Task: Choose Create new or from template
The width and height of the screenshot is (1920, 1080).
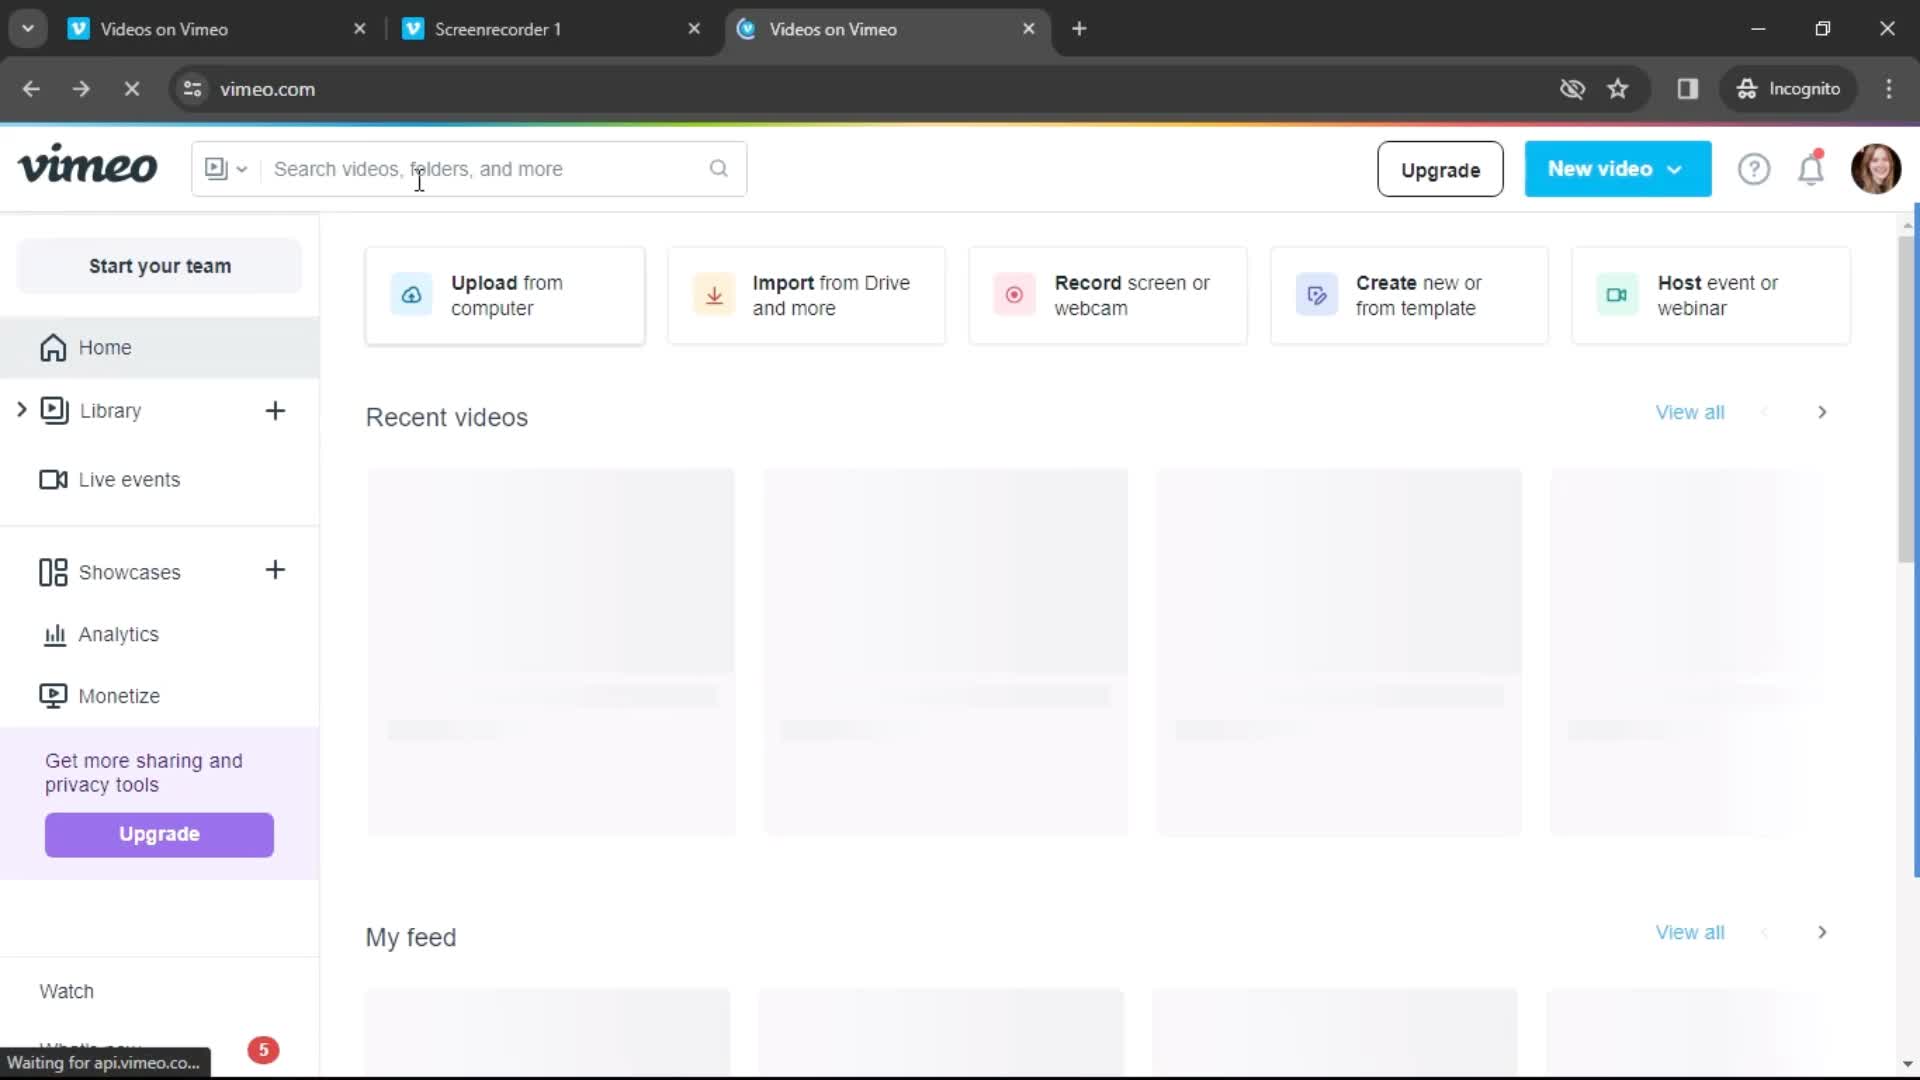Action: pos(1409,295)
